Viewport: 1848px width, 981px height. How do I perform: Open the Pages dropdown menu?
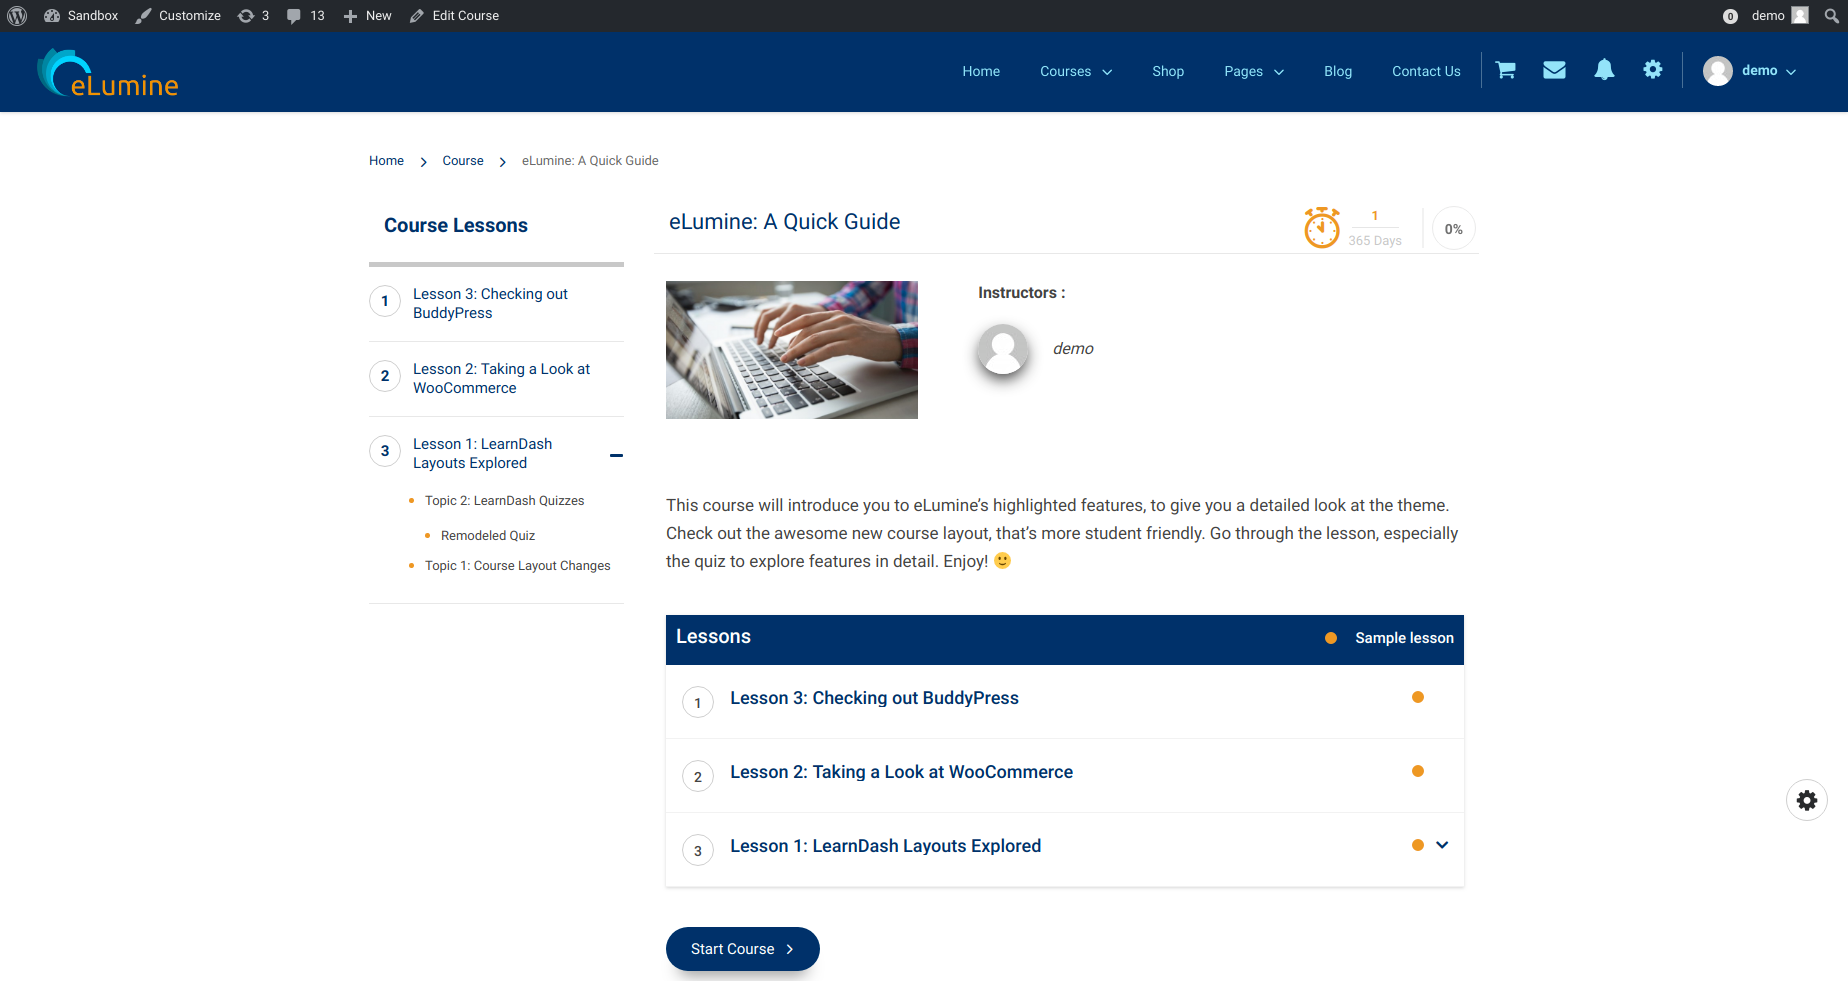coord(1253,71)
